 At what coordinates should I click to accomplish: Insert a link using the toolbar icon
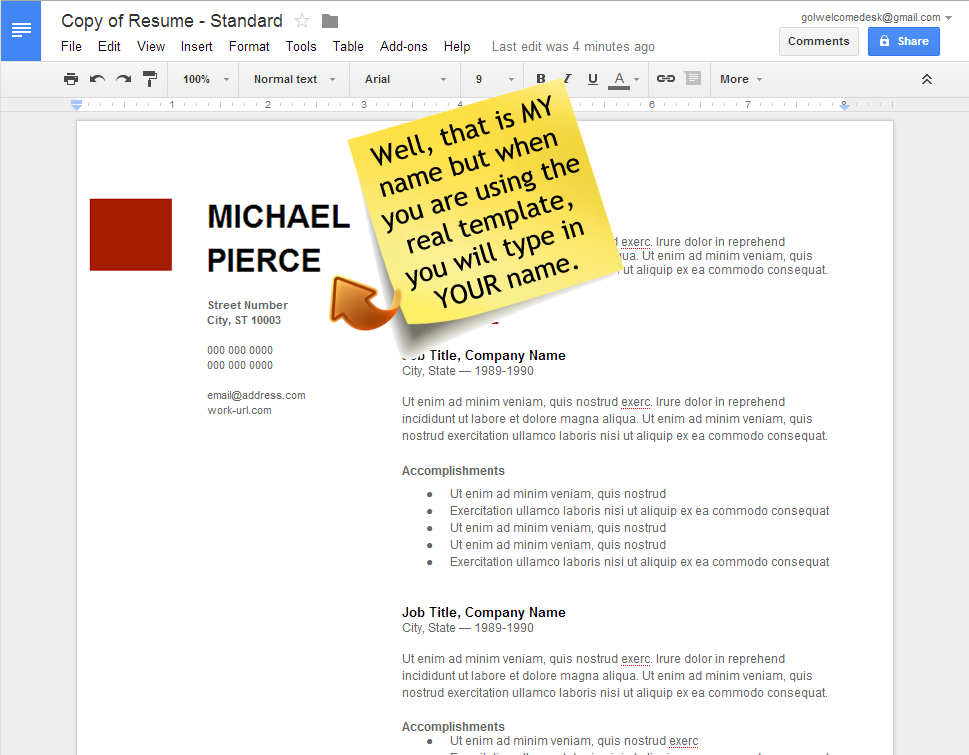pos(665,79)
